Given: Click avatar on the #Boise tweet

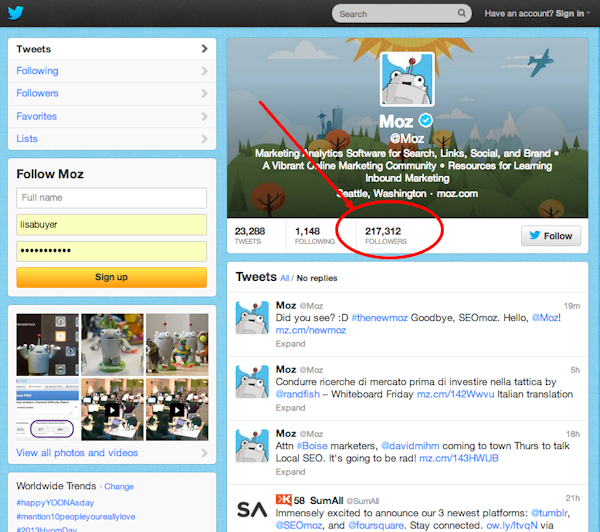Looking at the screenshot, I should 252,446.
